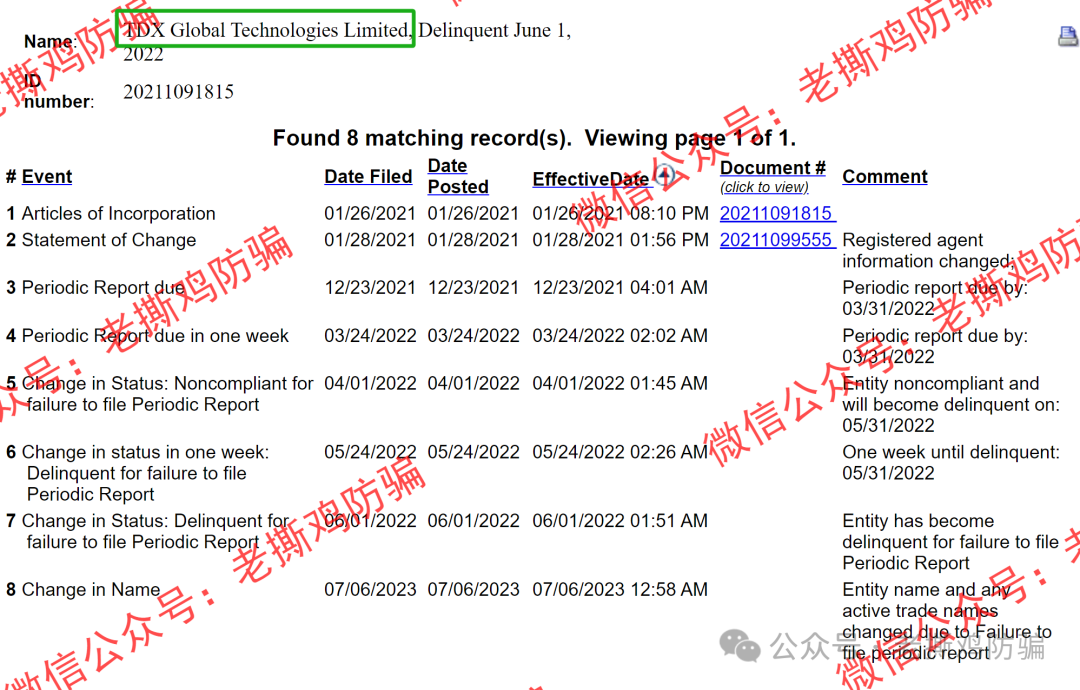Click 'Periodic Report due' event in row 3
Image resolution: width=1080 pixels, height=690 pixels.
tap(103, 287)
